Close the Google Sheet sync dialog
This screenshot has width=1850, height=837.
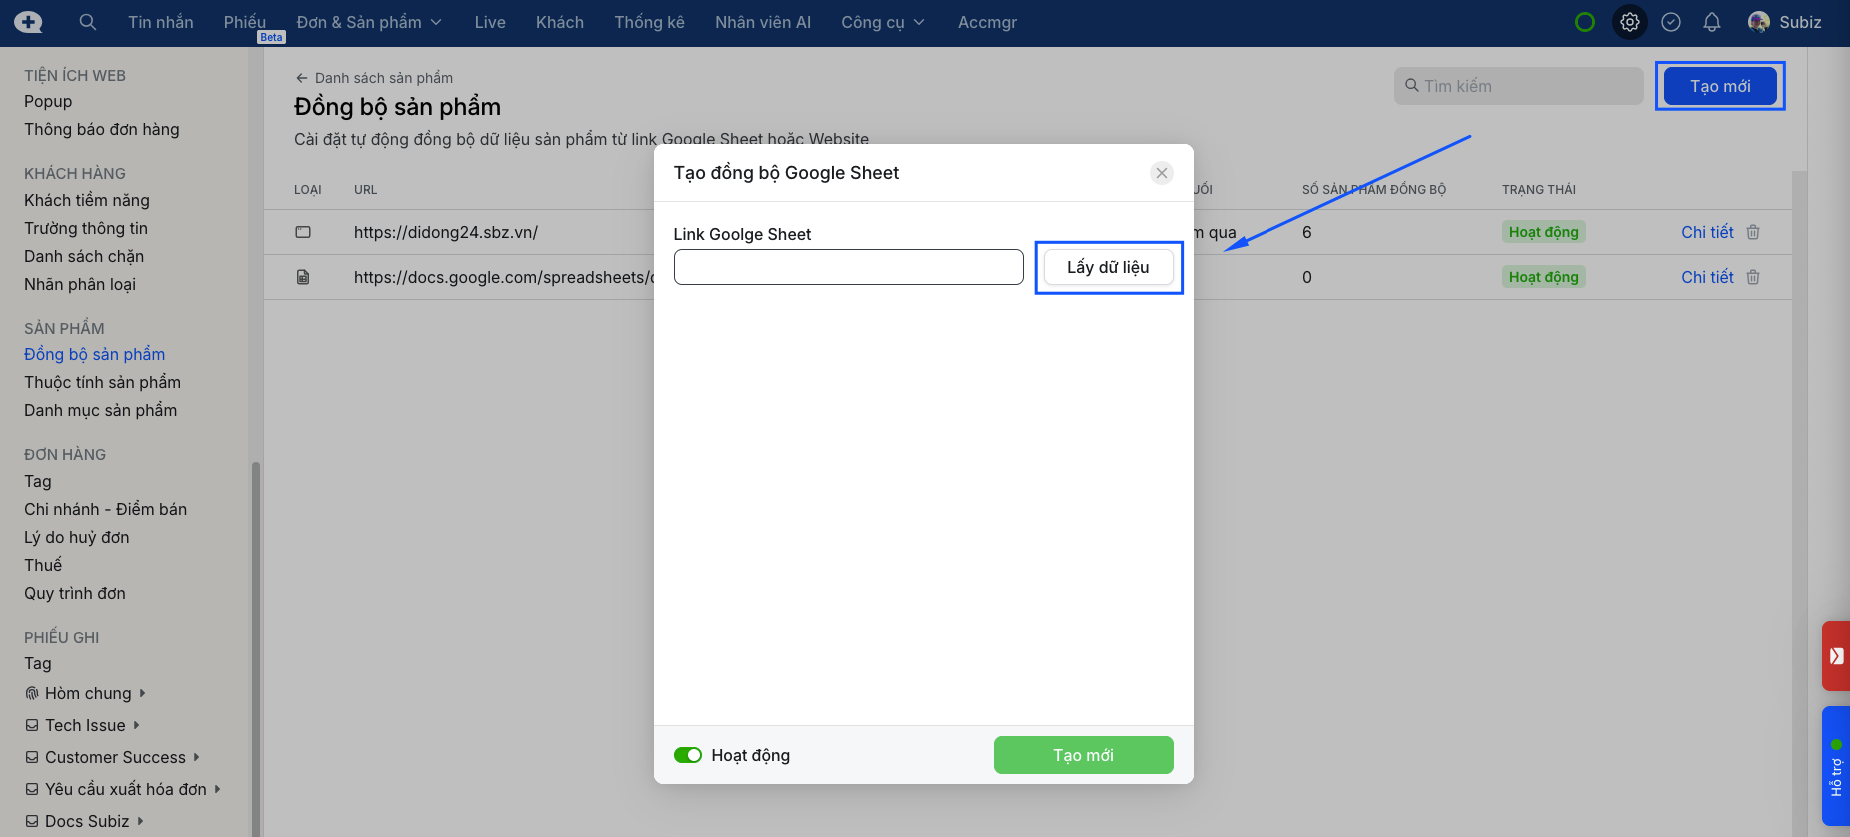pyautogui.click(x=1161, y=173)
